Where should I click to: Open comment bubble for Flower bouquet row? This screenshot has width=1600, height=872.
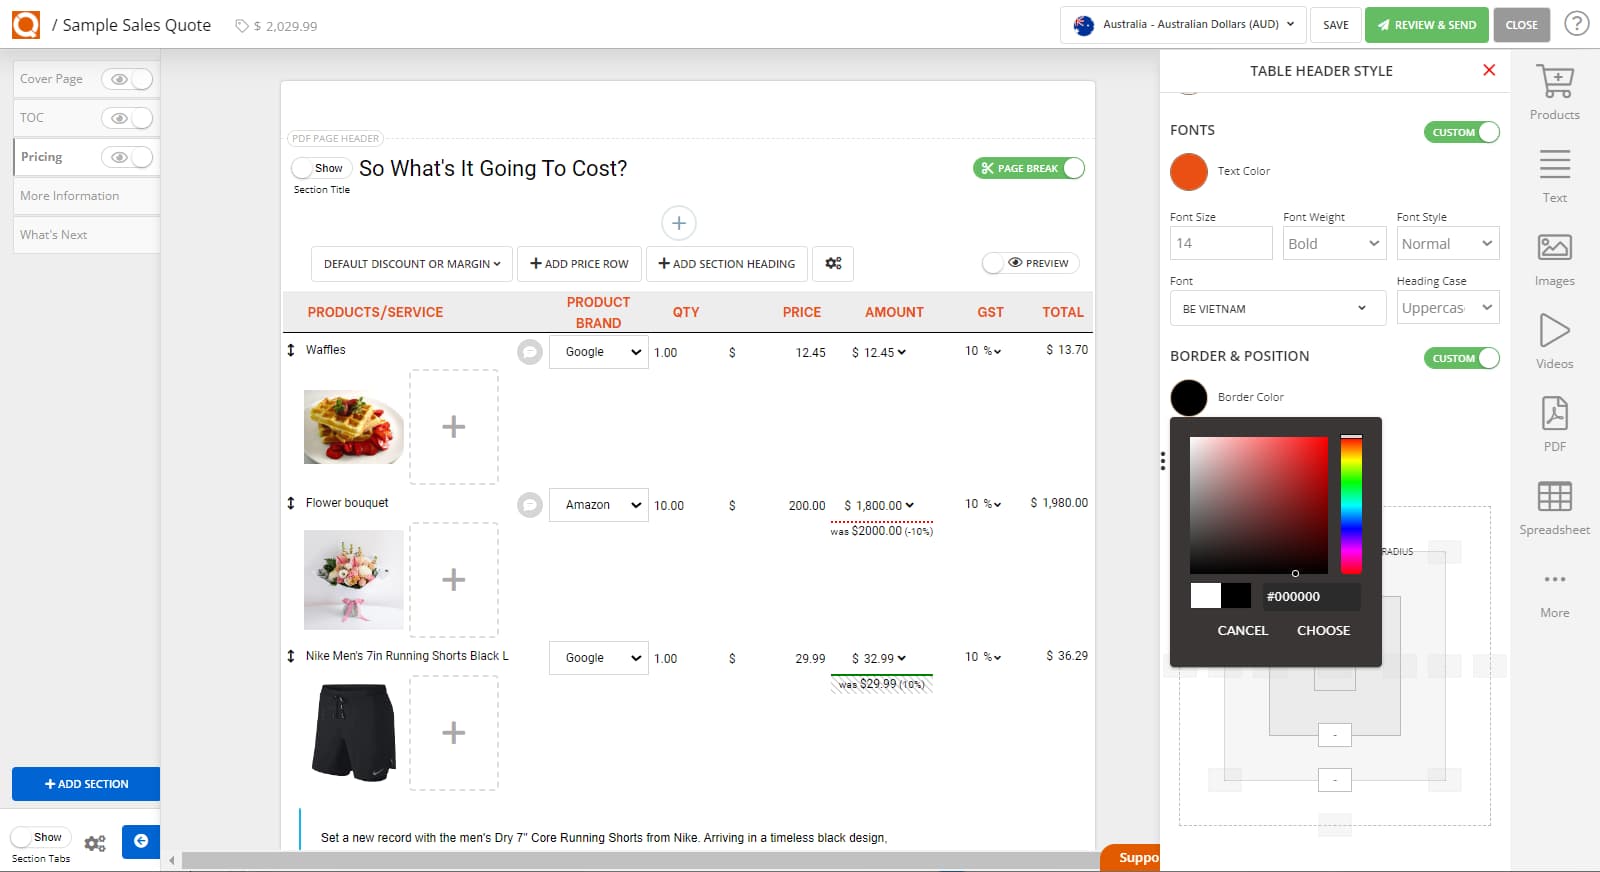click(530, 505)
